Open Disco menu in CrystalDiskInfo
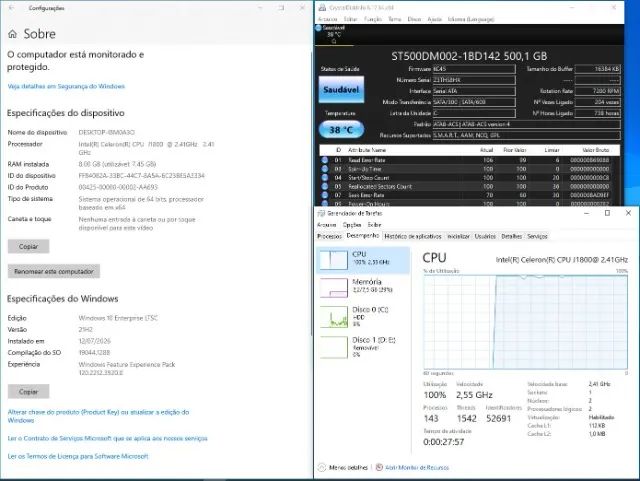 click(x=414, y=19)
